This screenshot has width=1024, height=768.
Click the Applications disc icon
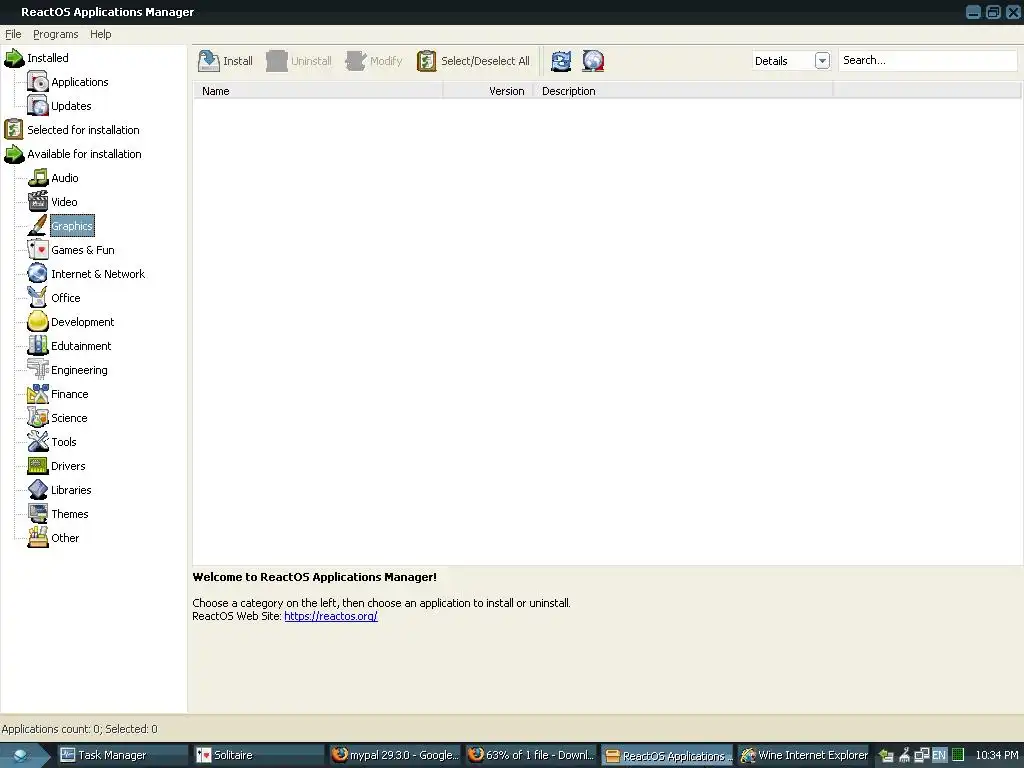pos(38,82)
